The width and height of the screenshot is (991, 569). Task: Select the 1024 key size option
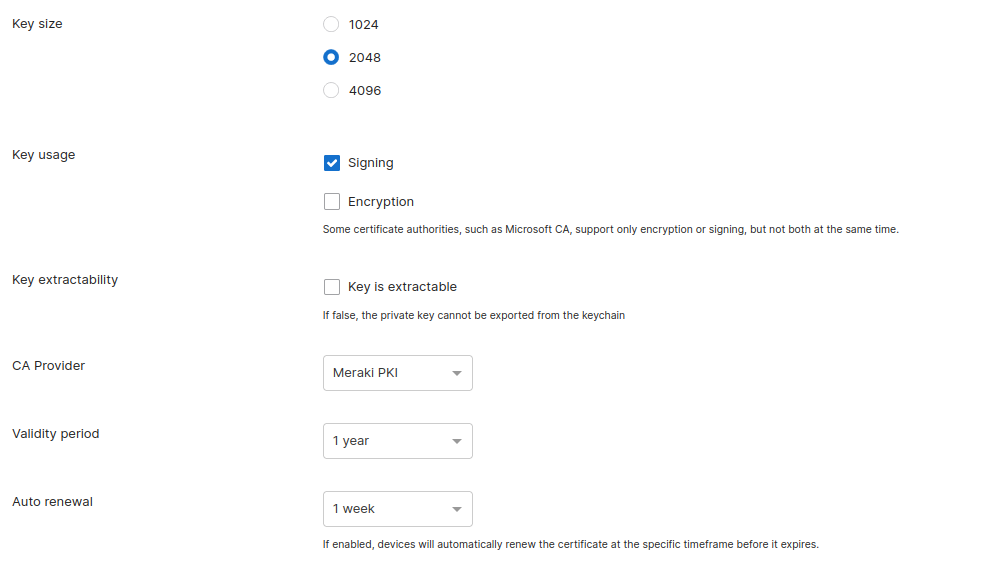(x=331, y=24)
